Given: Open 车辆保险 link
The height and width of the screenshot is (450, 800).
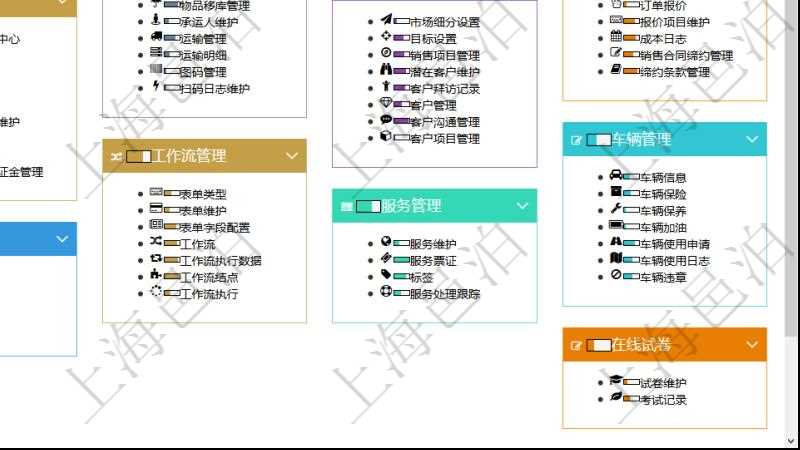Looking at the screenshot, I should pos(663,194).
